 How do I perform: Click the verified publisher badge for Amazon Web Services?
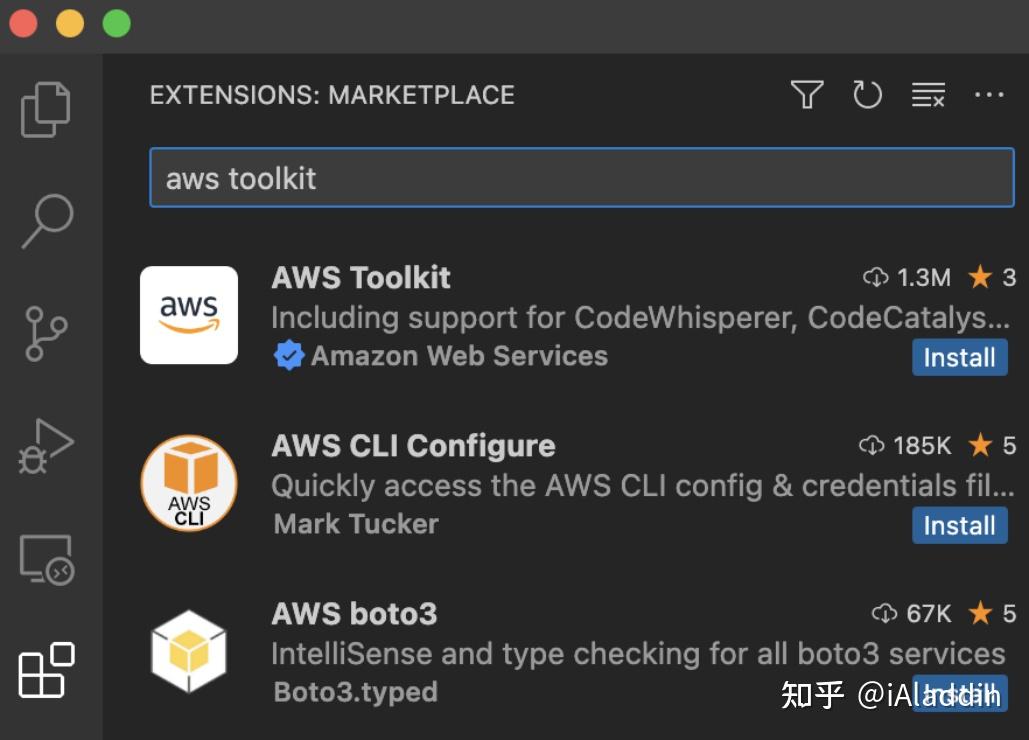[x=289, y=355]
